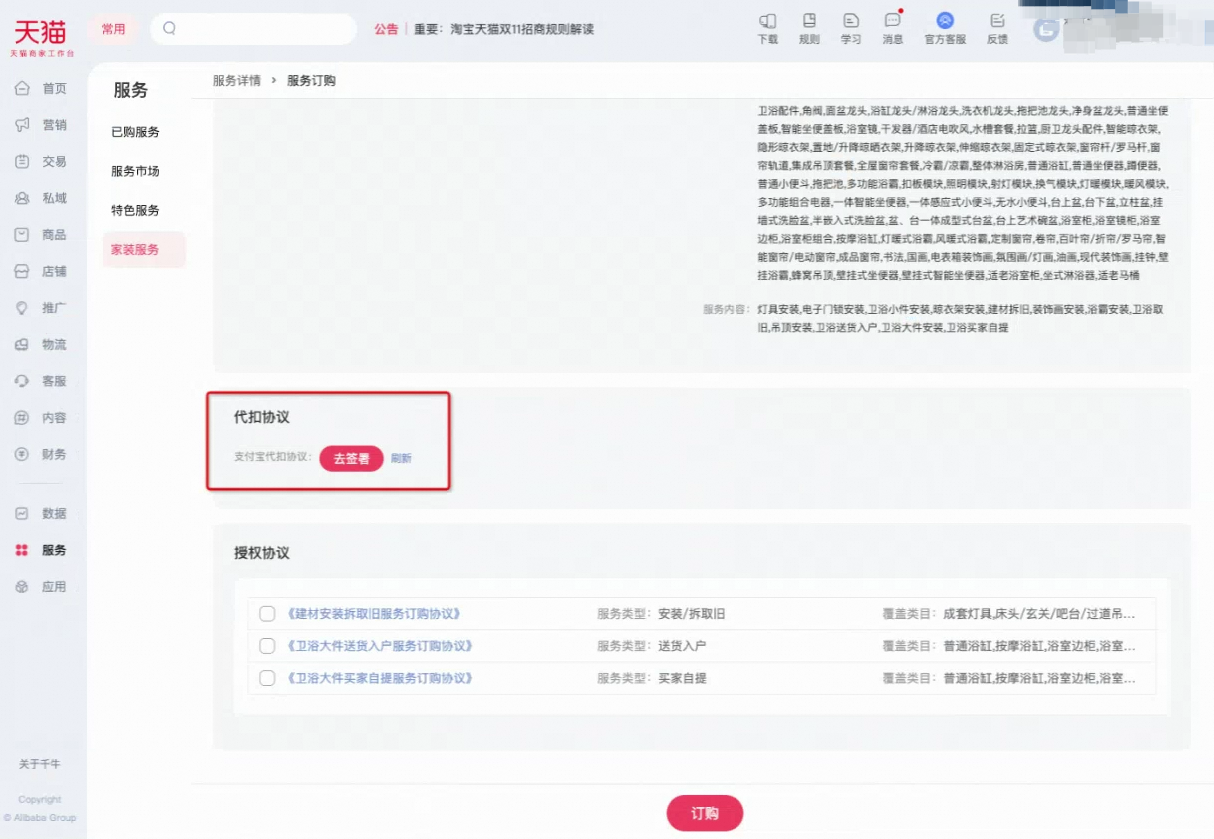
Task: Open the 物流 truck icon
Action: [x=22, y=344]
